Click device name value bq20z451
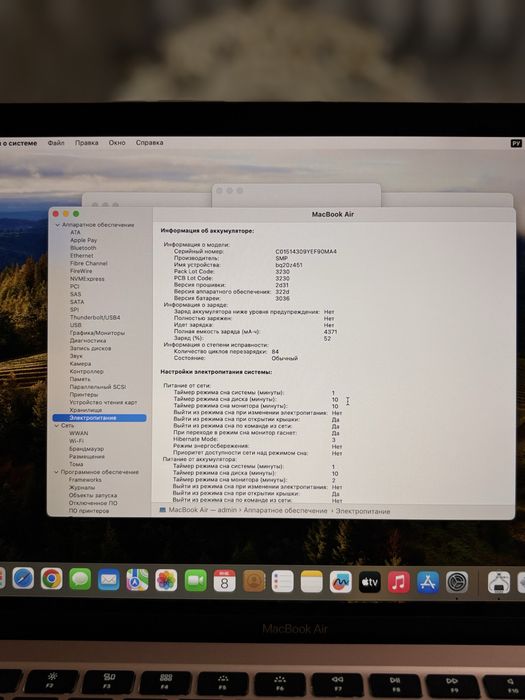 [289, 265]
